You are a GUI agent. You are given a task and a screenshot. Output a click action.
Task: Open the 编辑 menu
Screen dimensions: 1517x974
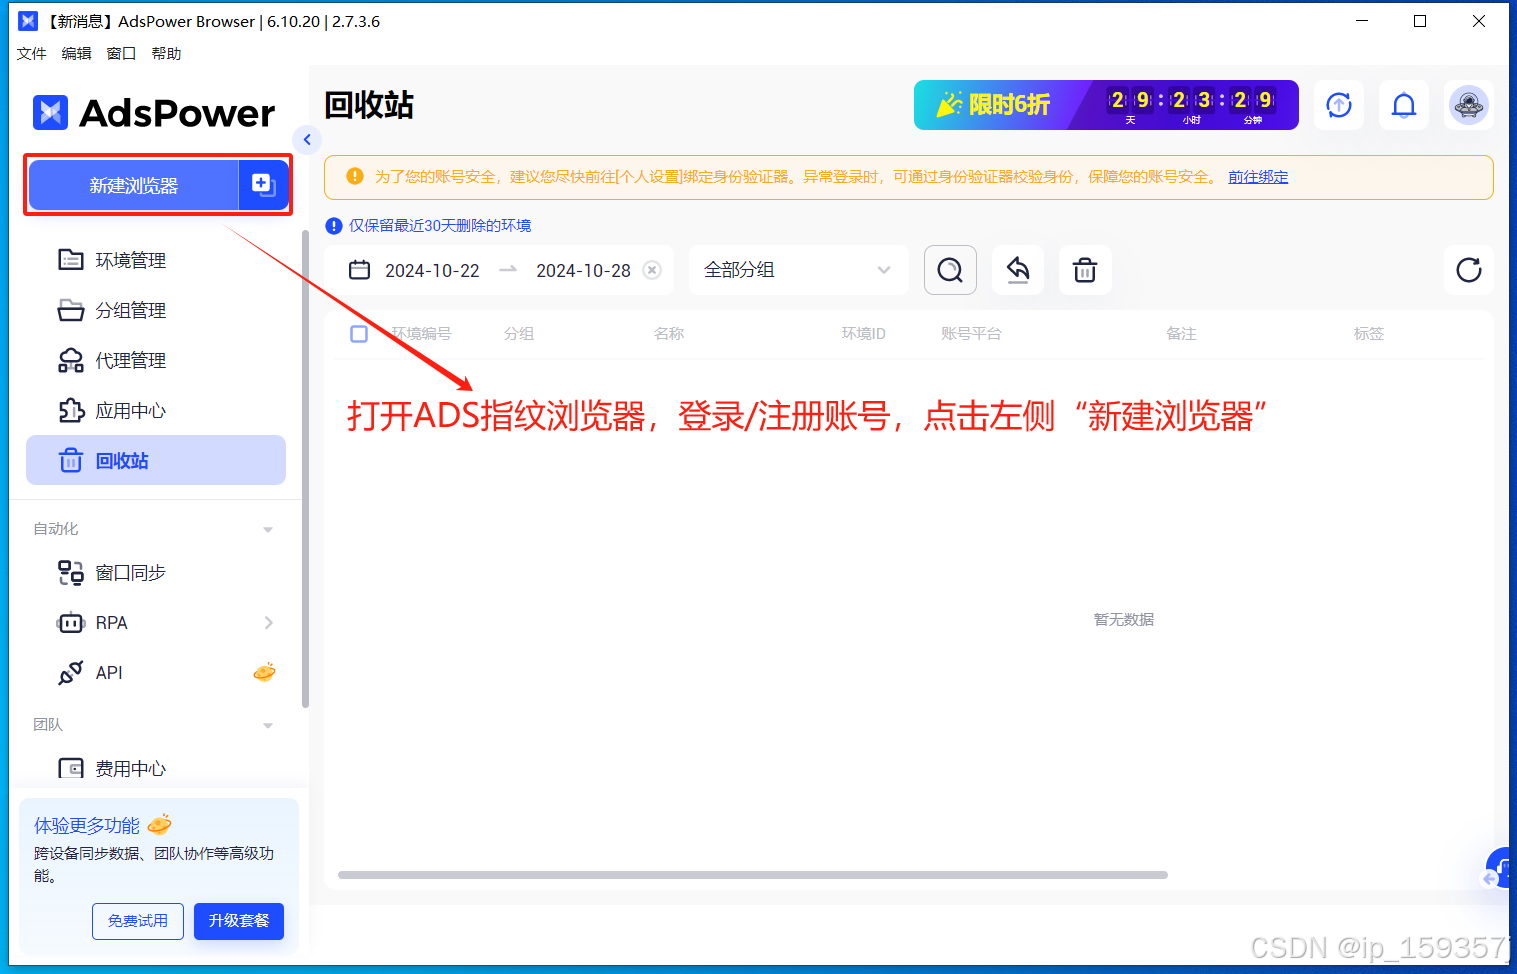(x=77, y=54)
